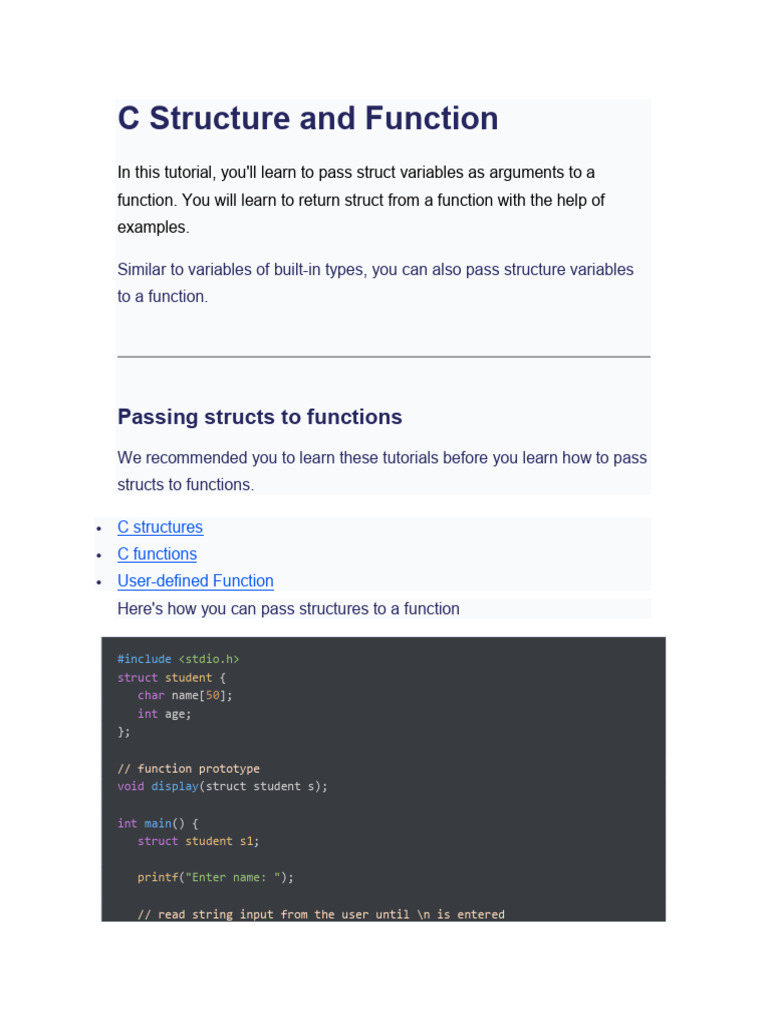Click the "C Structure and Function" title
Viewport: 768px width, 1024px height.
click(x=308, y=119)
